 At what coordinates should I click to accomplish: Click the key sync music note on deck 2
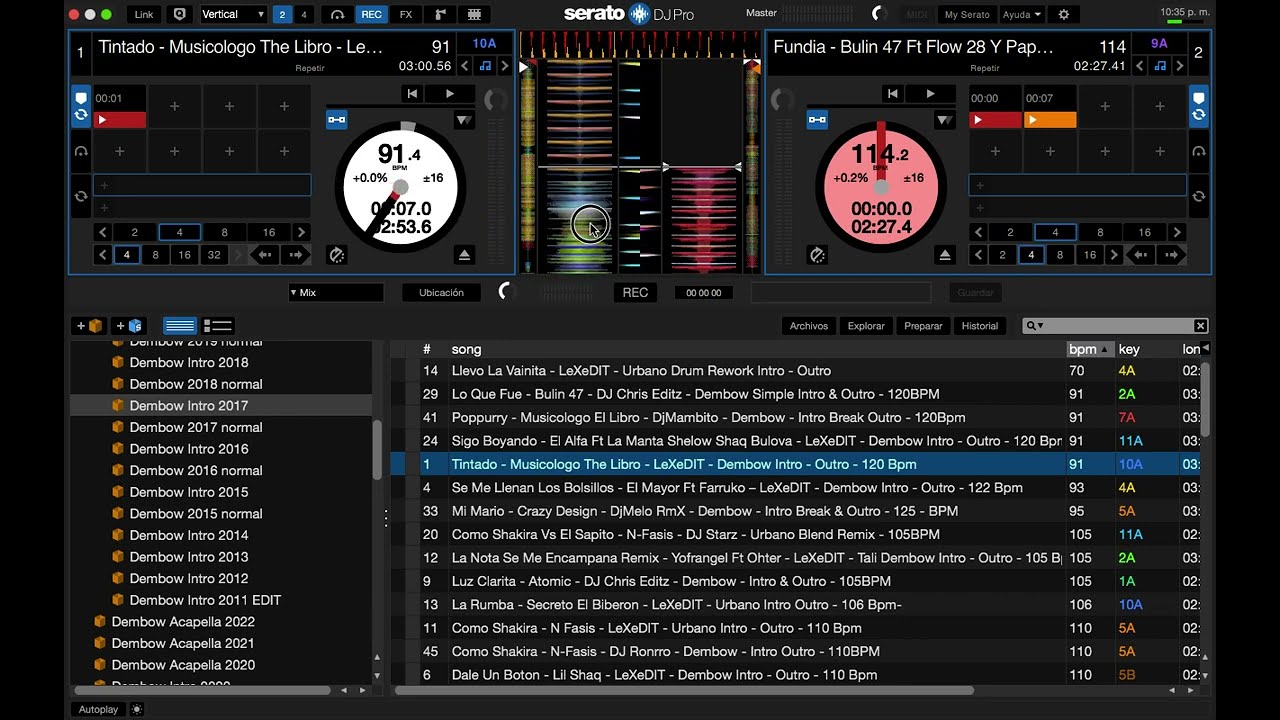pos(1159,66)
